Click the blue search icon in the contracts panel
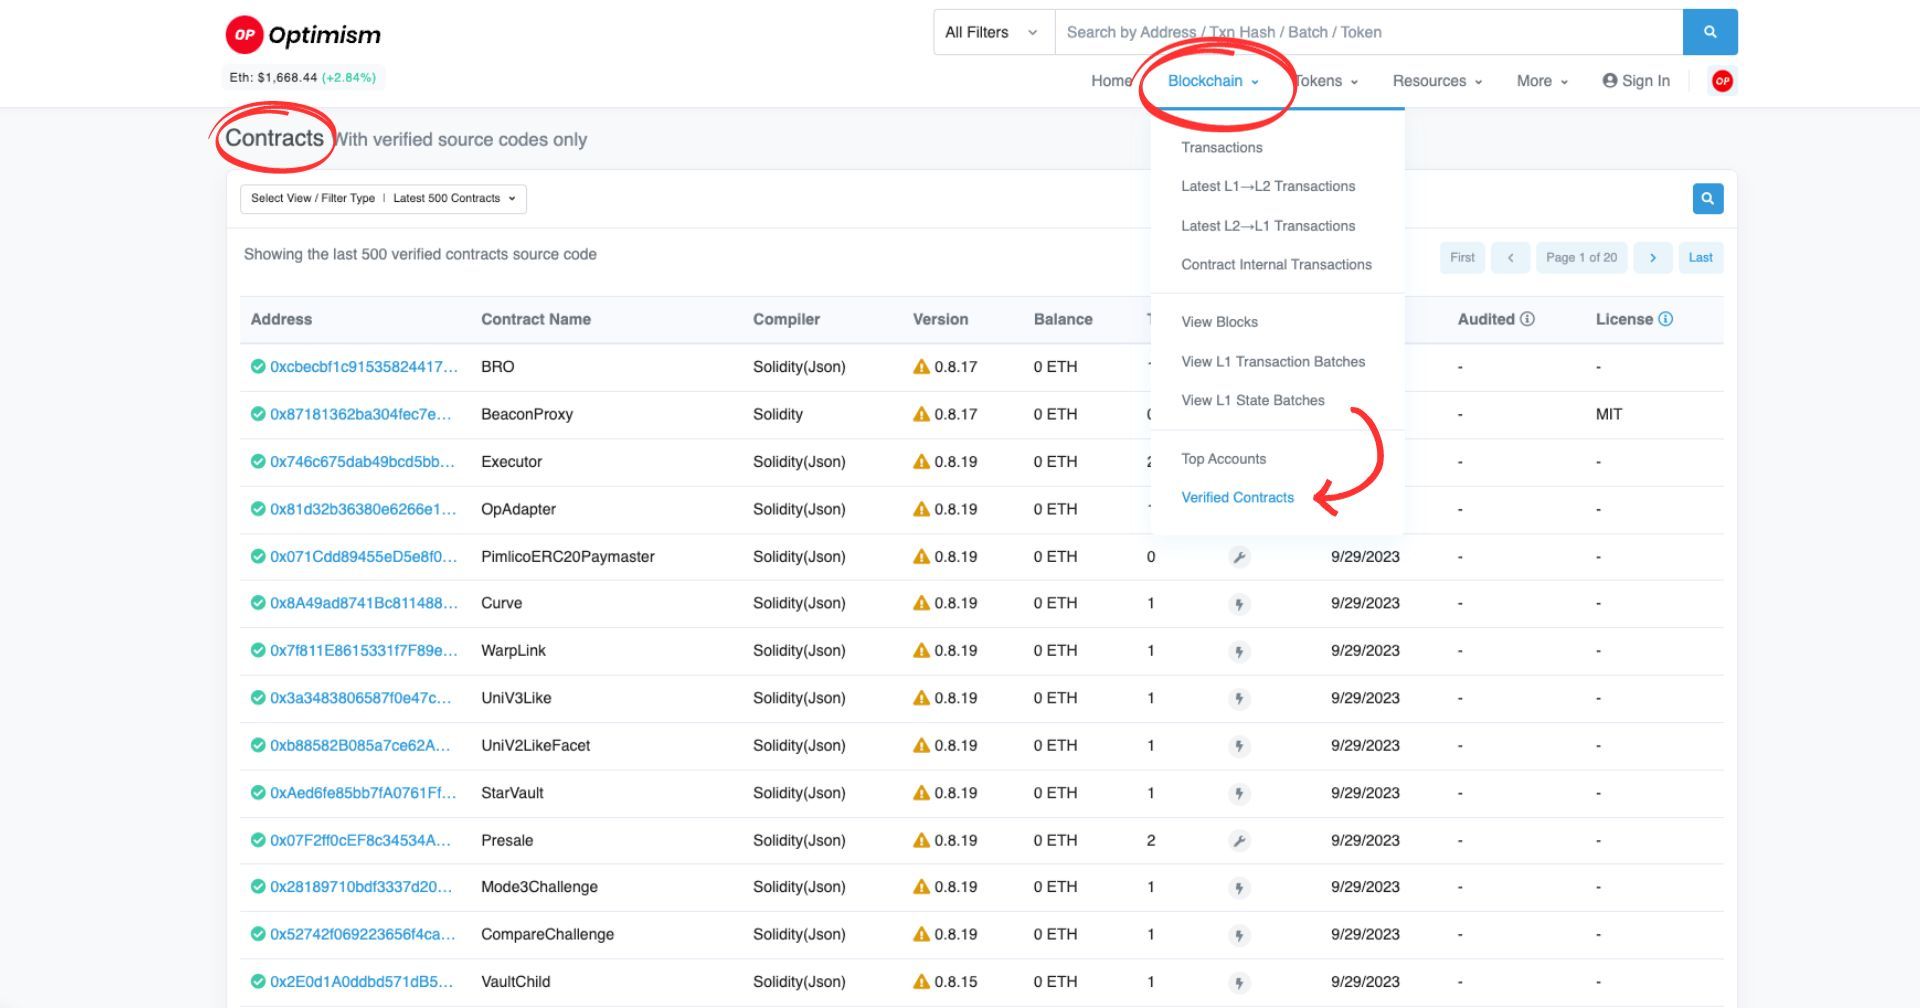 pyautogui.click(x=1708, y=198)
